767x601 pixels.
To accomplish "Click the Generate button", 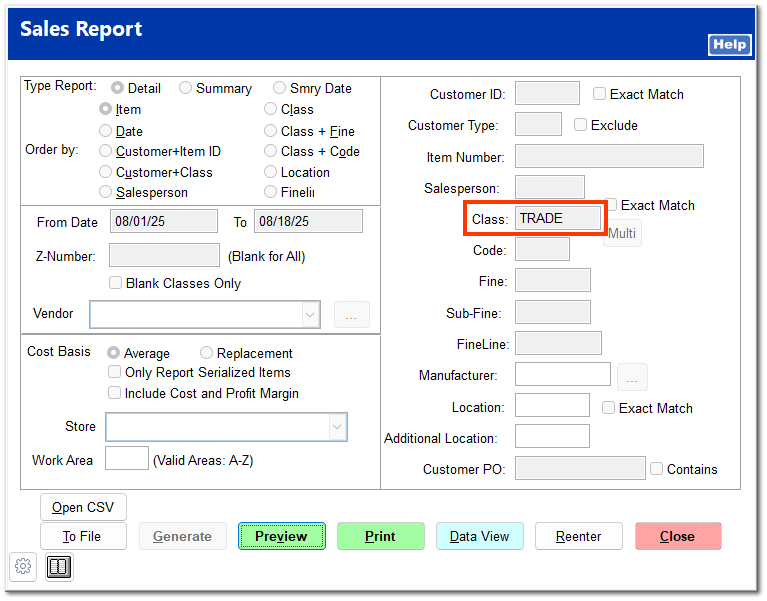I will click(x=182, y=536).
